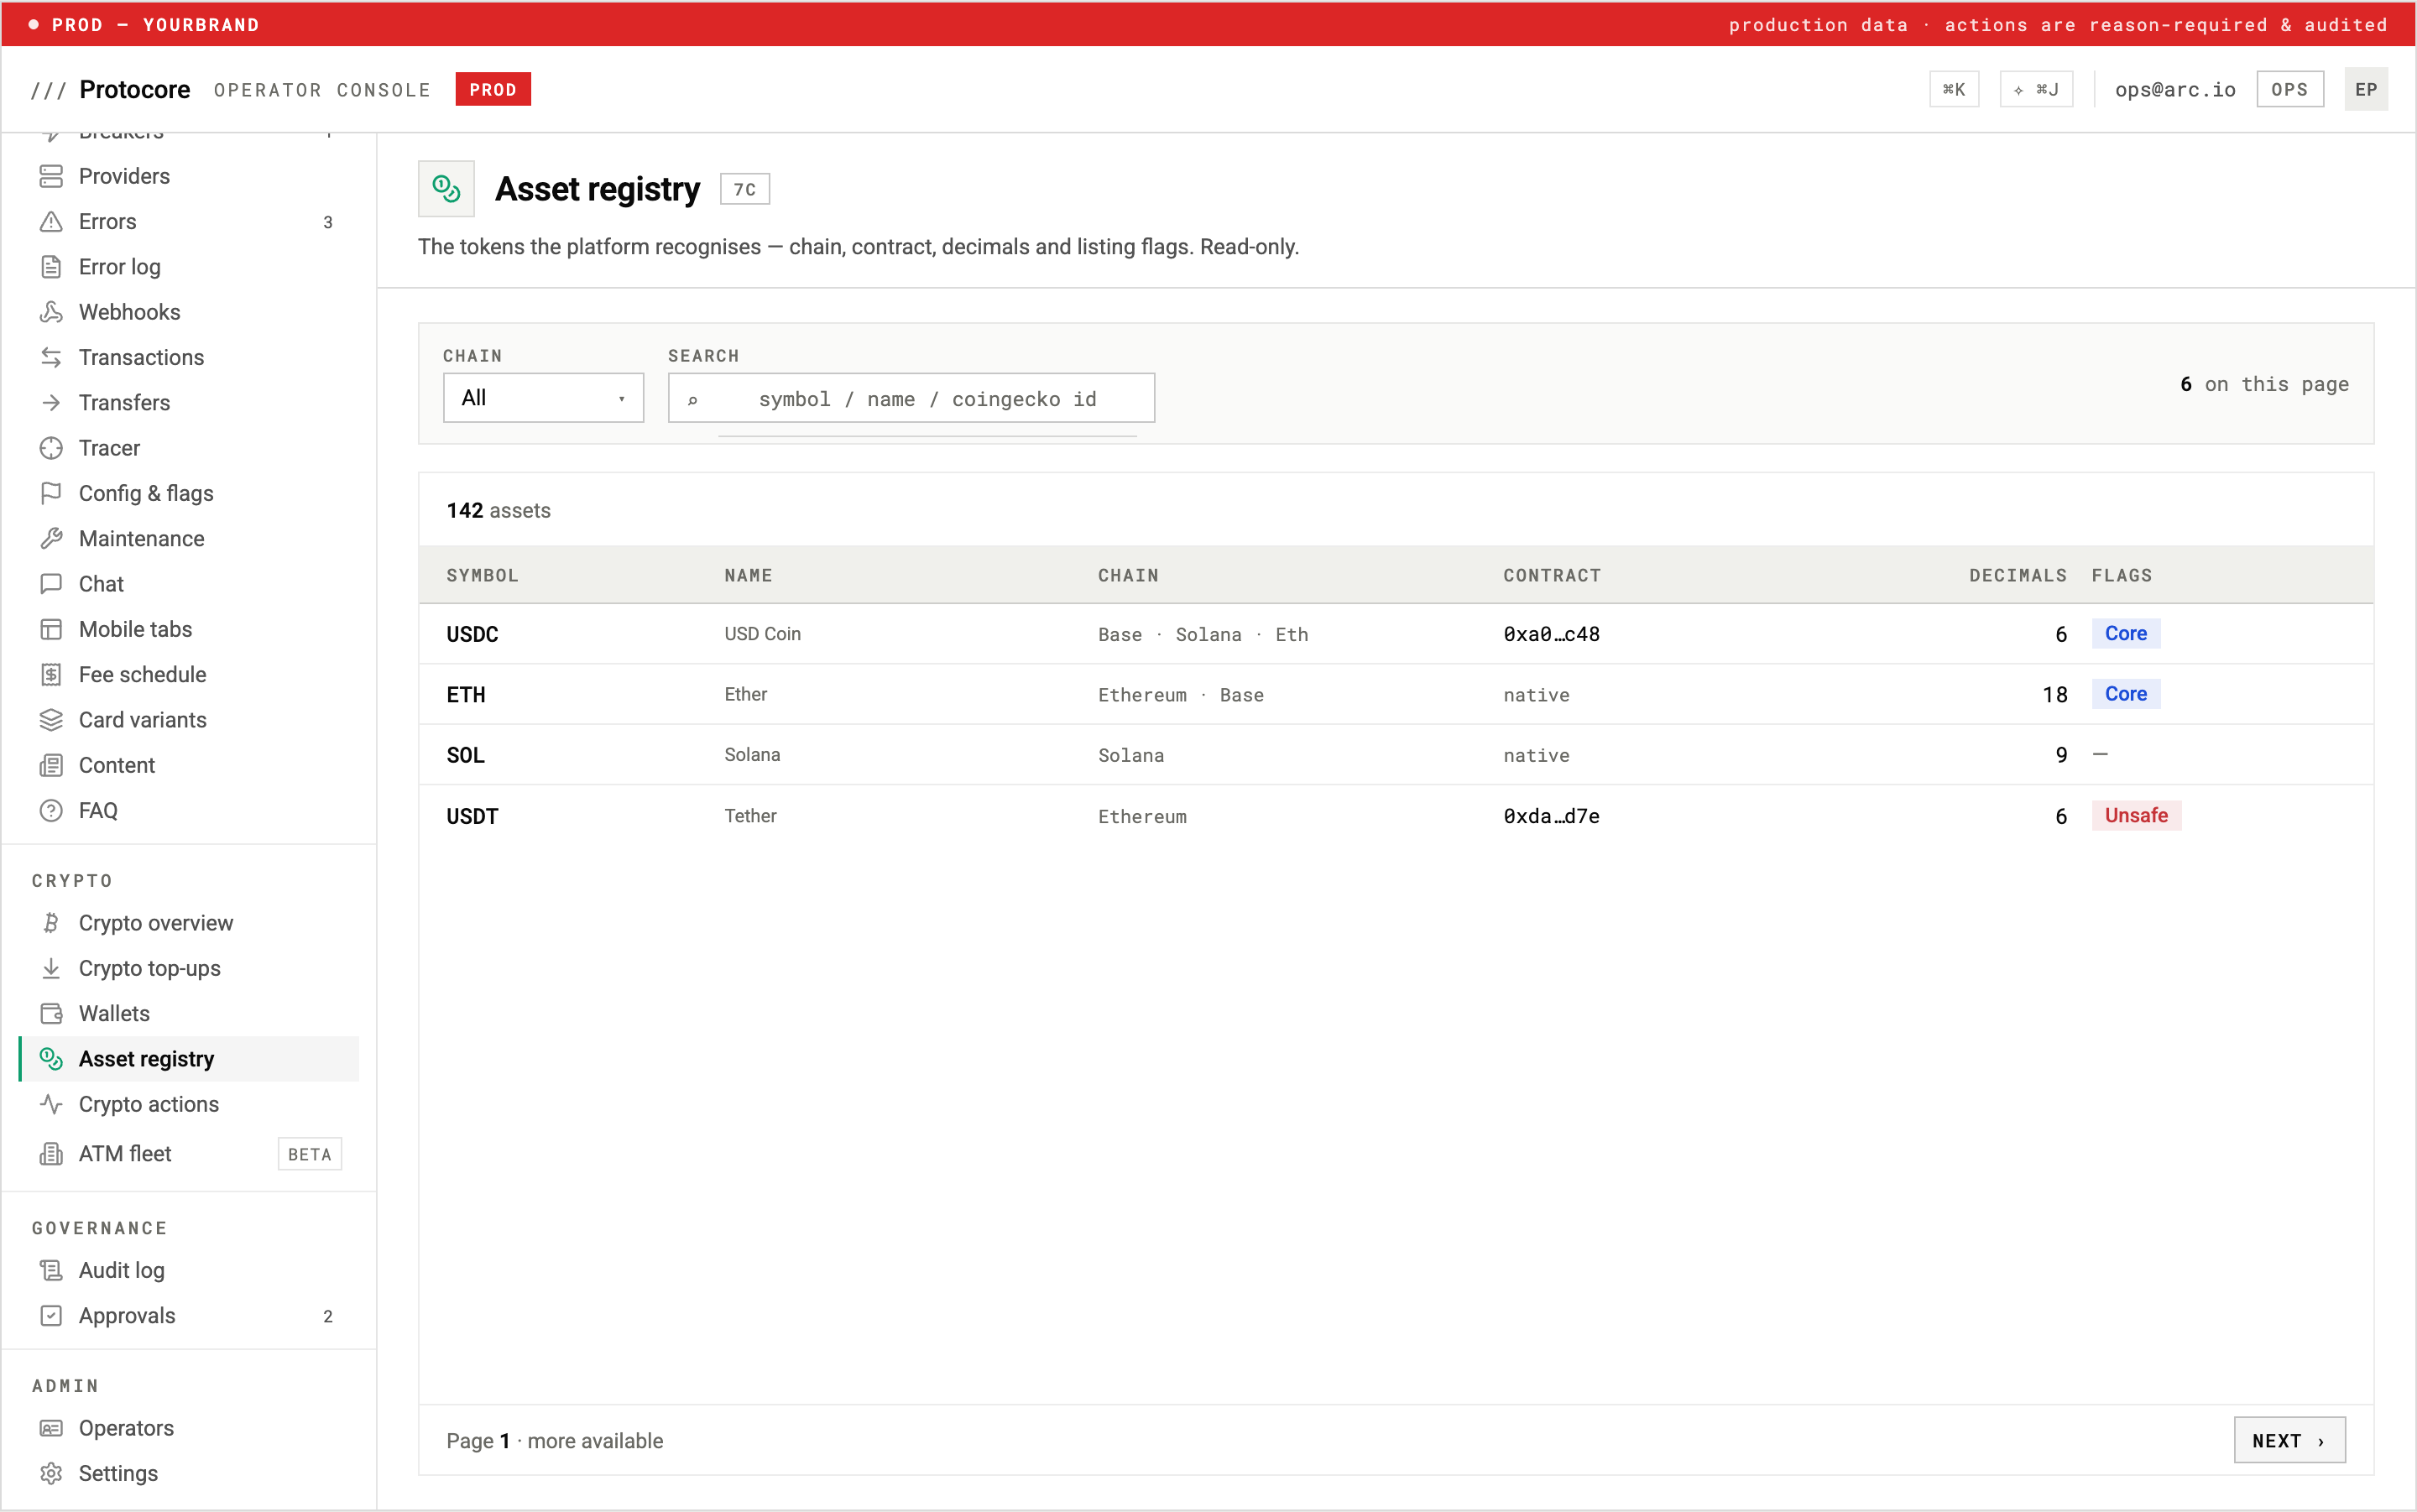Click the Crypto overview bitcoin icon

point(51,923)
